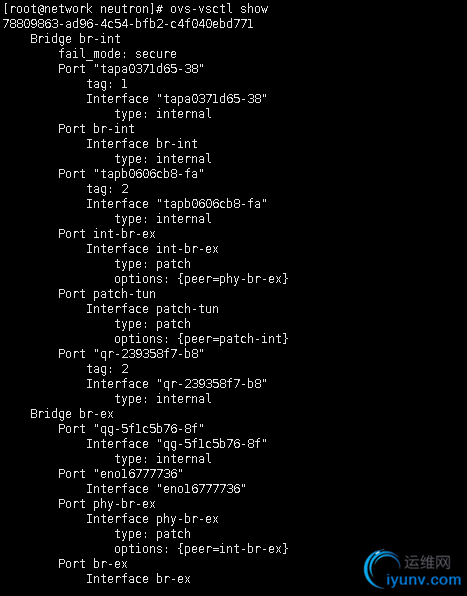Click options {peer=phy-br-ex} text
The width and height of the screenshot is (467, 596).
201,279
